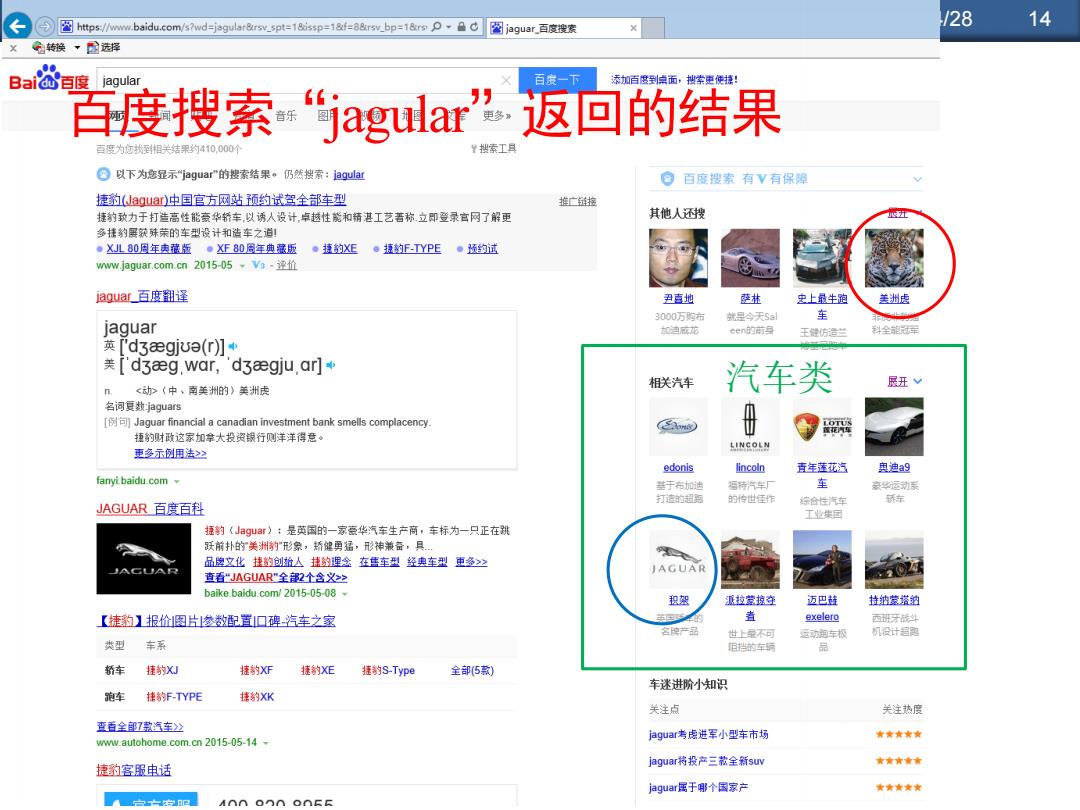Click the 捷豹S-Type model link
This screenshot has width=1080, height=810.
click(x=388, y=670)
